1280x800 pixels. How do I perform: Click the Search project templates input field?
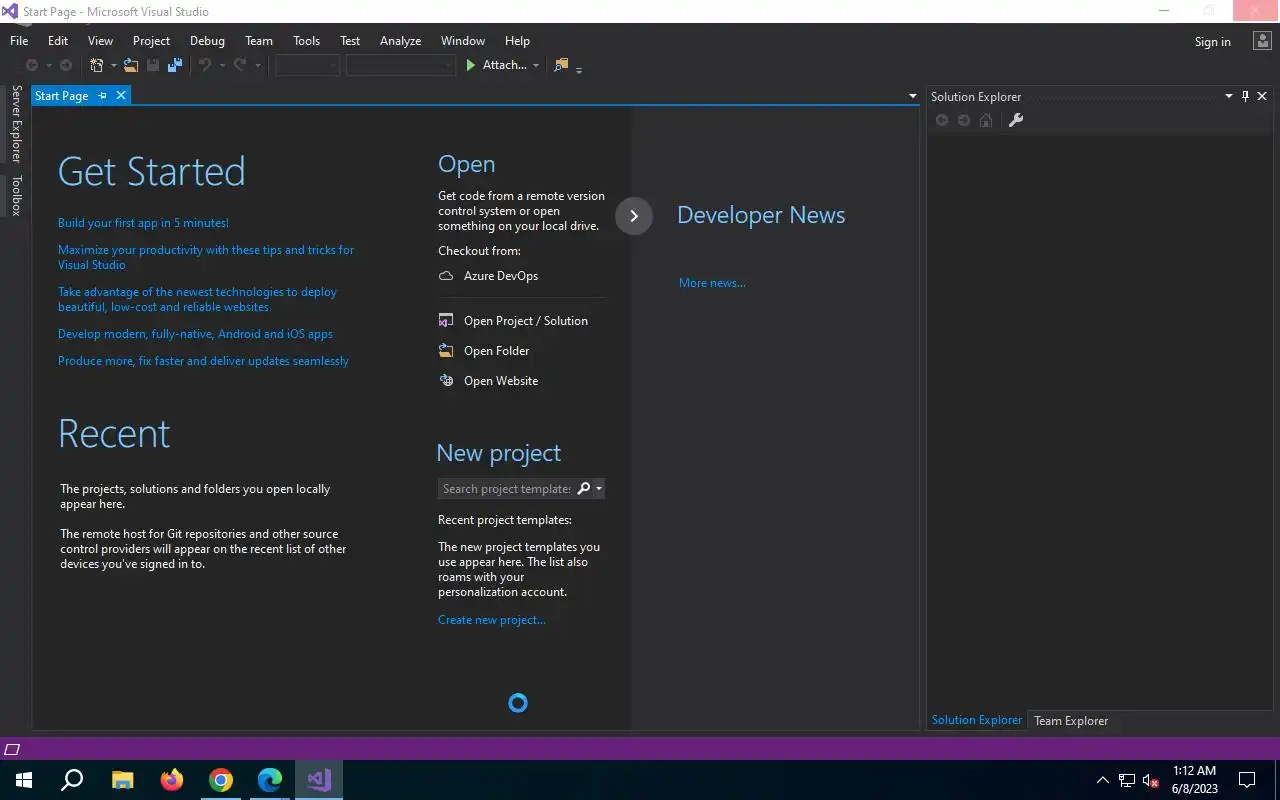(x=507, y=489)
